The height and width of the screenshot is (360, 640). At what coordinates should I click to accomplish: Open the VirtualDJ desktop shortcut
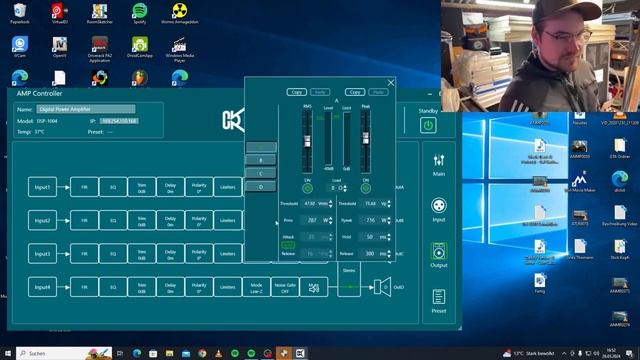coord(60,13)
